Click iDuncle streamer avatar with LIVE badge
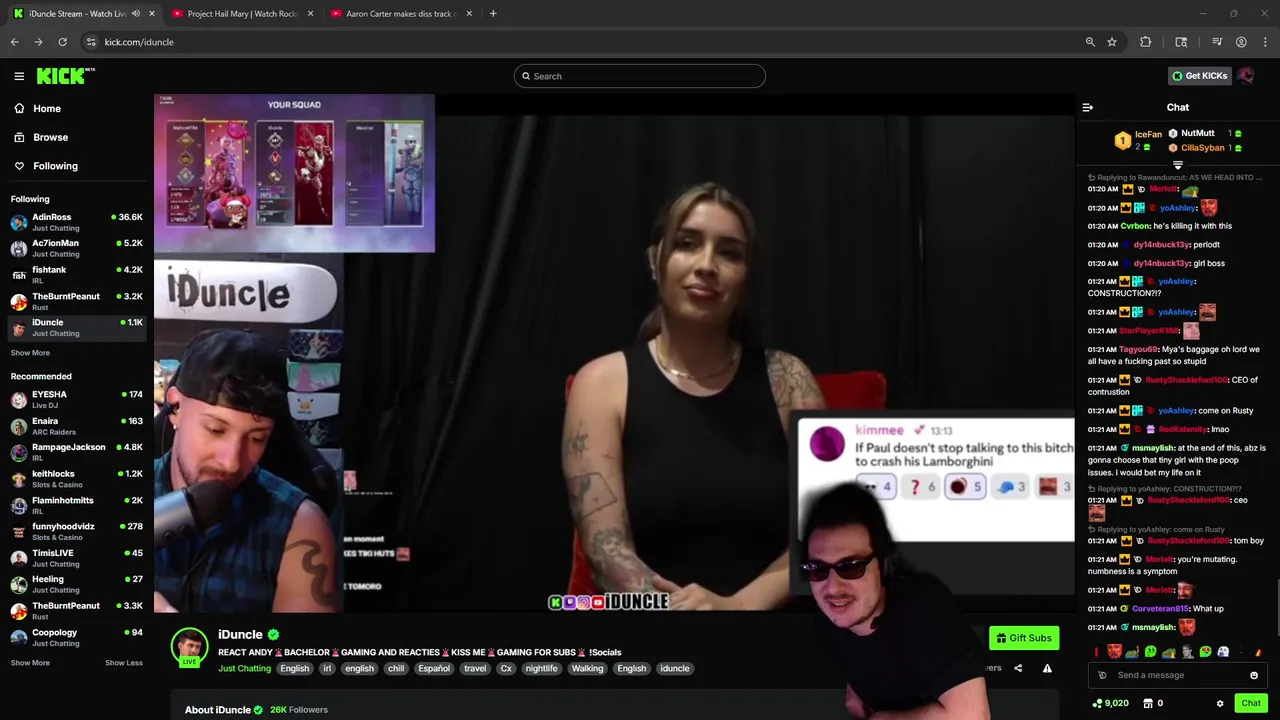This screenshot has height=720, width=1280. pyautogui.click(x=189, y=647)
